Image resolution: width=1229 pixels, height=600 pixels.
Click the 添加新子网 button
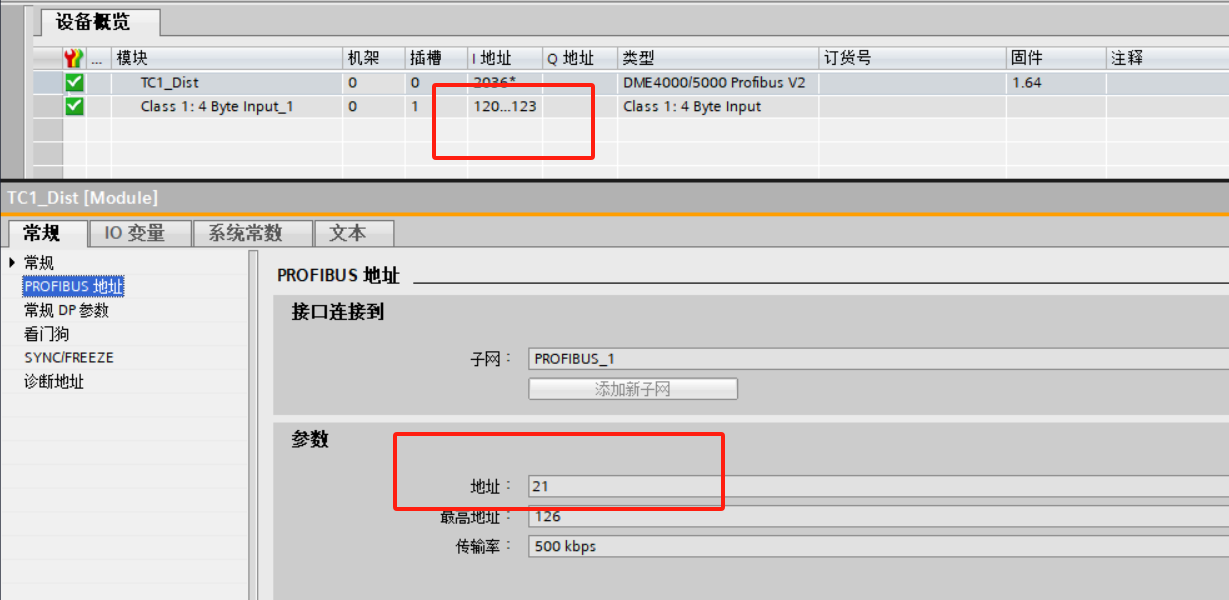tap(632, 389)
